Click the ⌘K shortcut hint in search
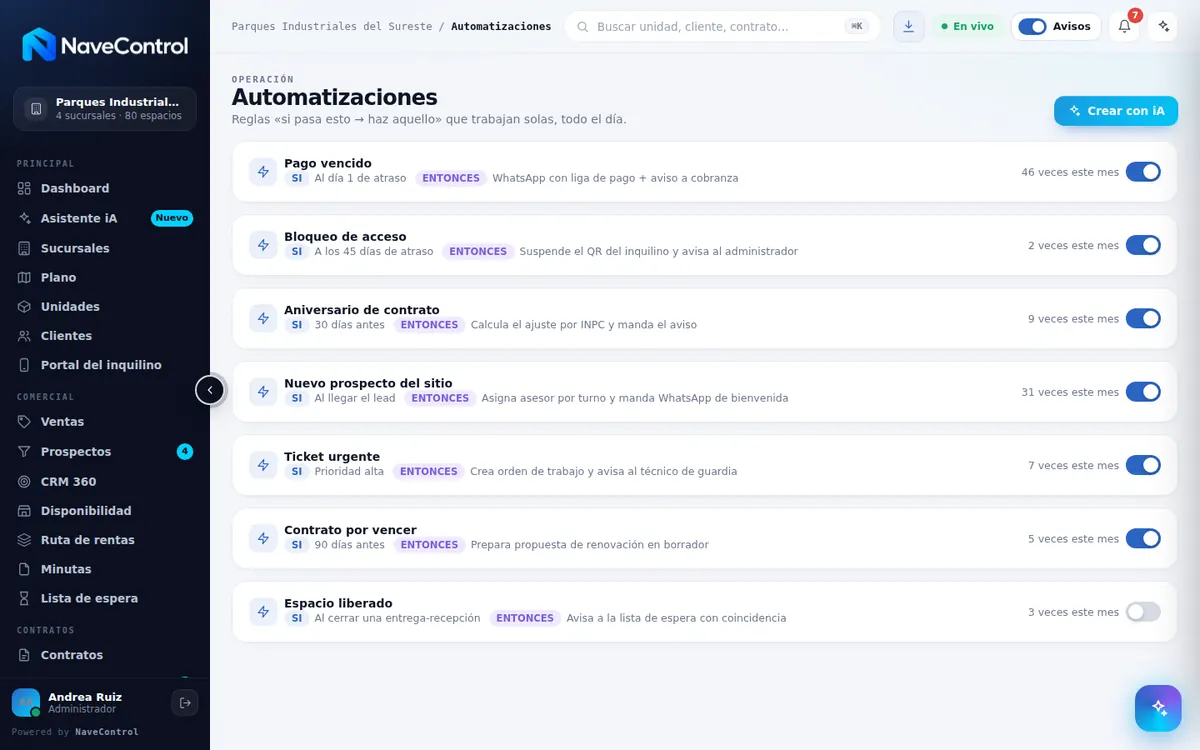The width and height of the screenshot is (1200, 750). click(857, 27)
